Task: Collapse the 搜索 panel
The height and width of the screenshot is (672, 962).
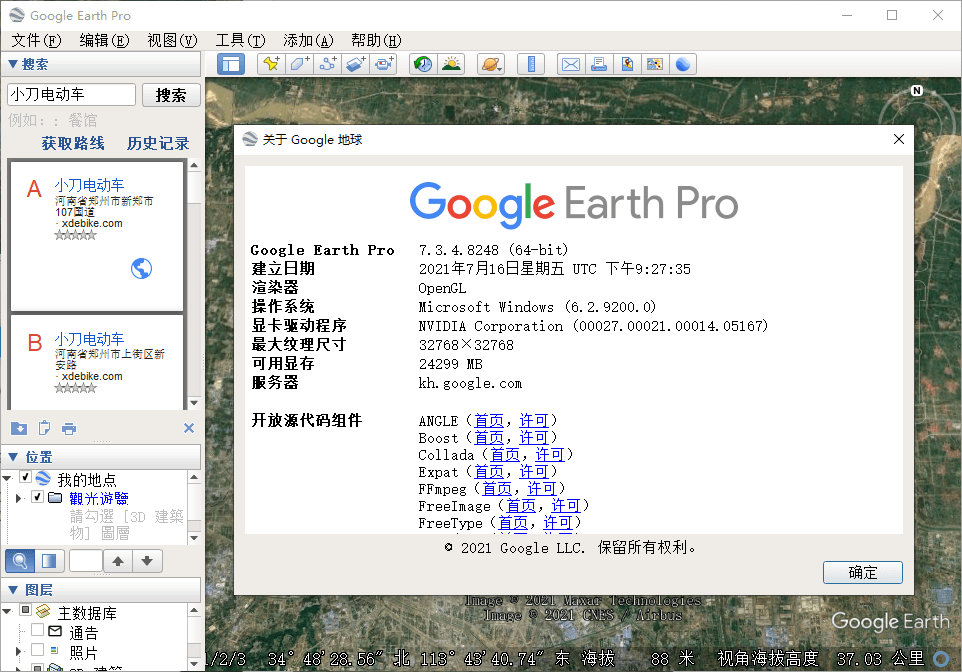Action: (13, 64)
